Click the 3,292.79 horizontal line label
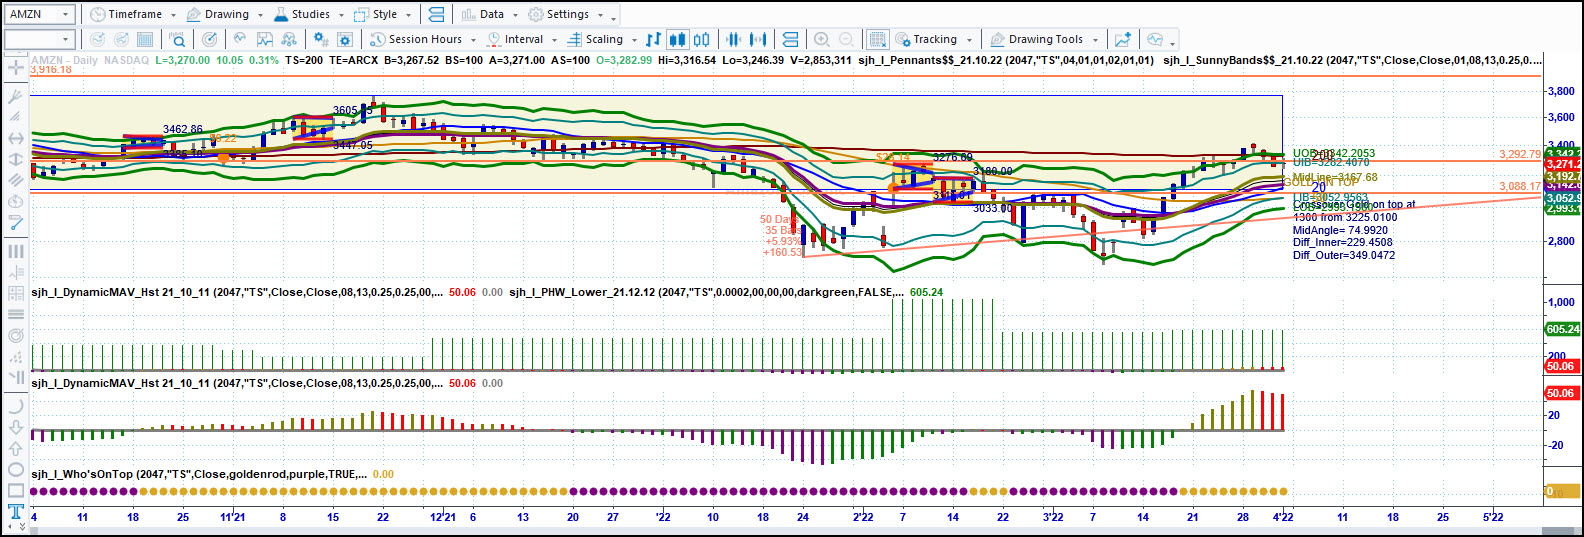The height and width of the screenshot is (537, 1584). click(x=1519, y=154)
